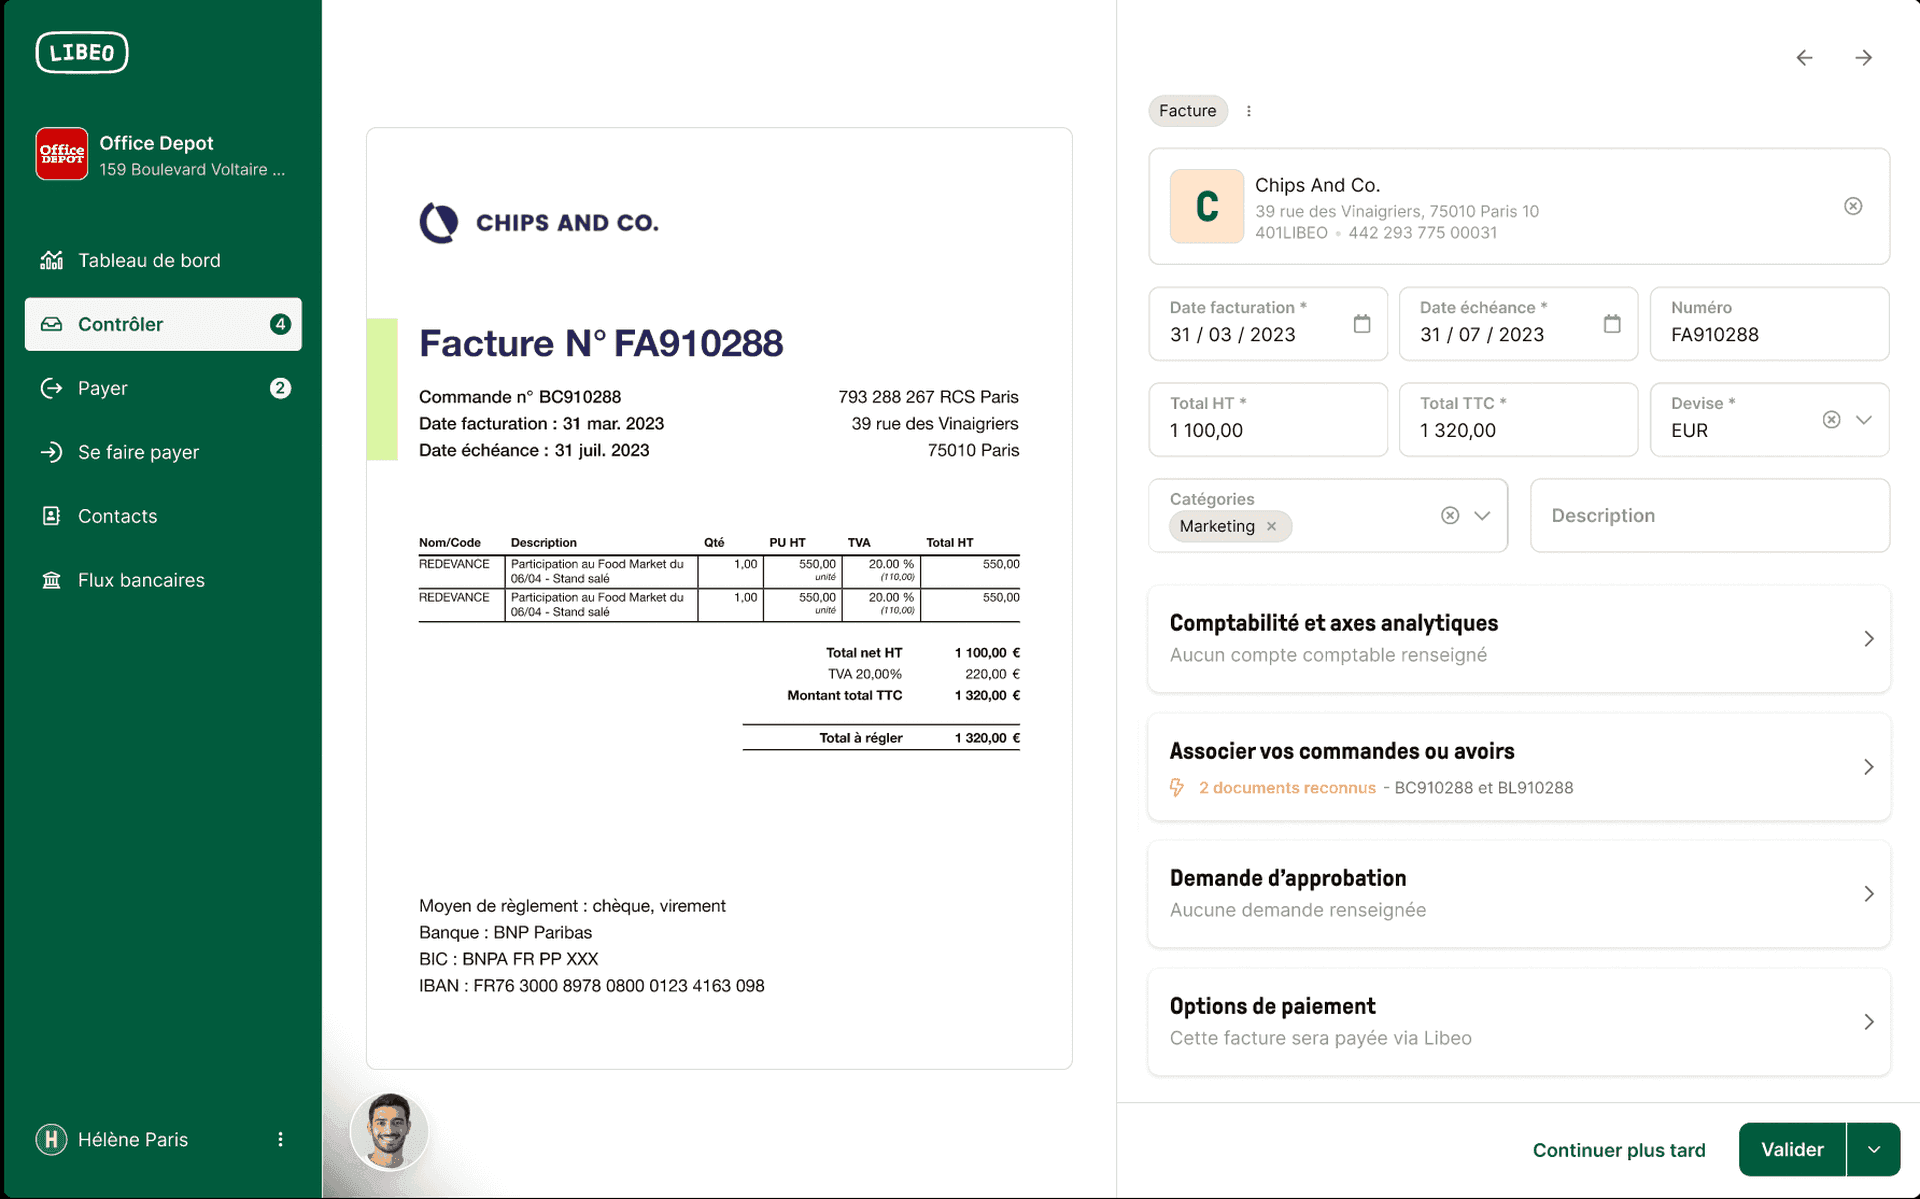1920x1199 pixels.
Task: Remove the Marketing category tag
Action: 1271,526
